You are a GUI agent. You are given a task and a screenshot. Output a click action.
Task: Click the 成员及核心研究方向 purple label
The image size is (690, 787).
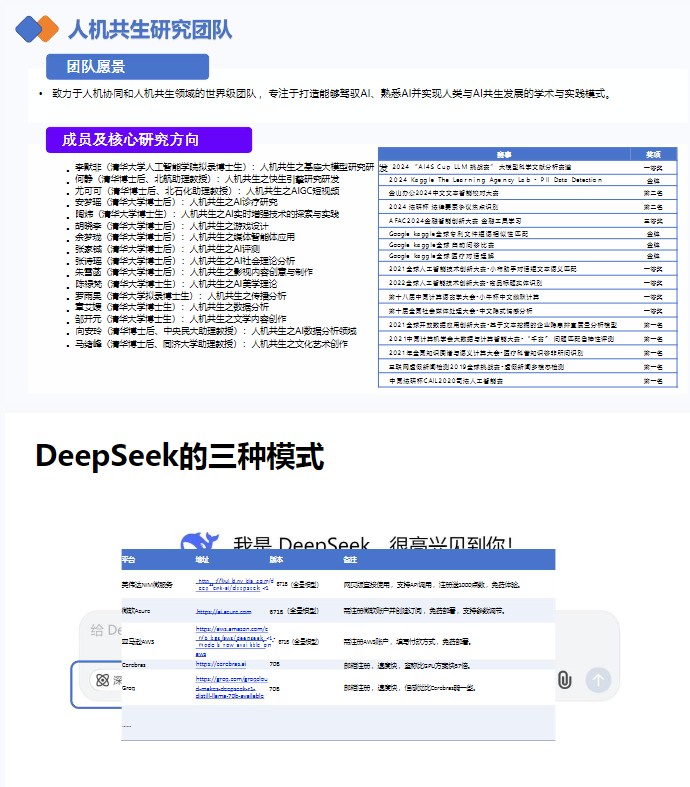pyautogui.click(x=149, y=140)
